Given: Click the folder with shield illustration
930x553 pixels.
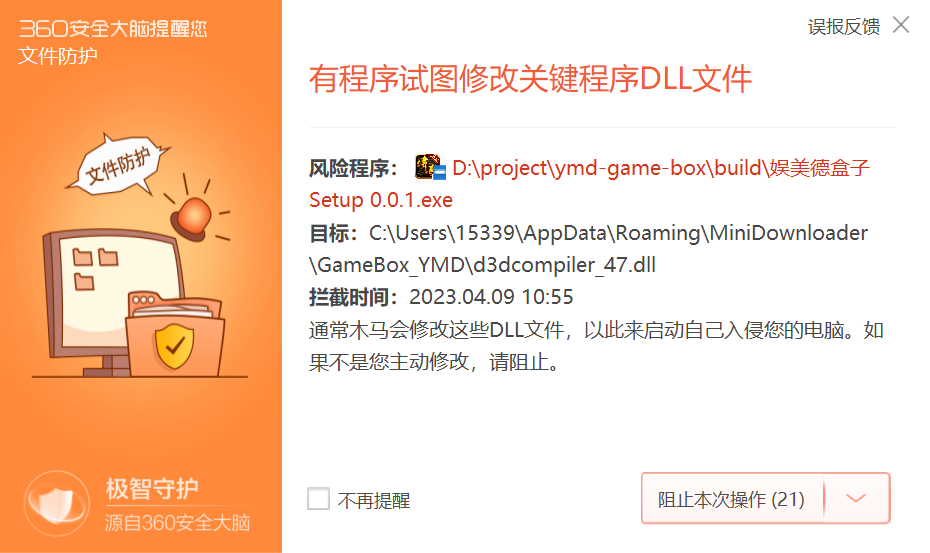Looking at the screenshot, I should point(175,333).
